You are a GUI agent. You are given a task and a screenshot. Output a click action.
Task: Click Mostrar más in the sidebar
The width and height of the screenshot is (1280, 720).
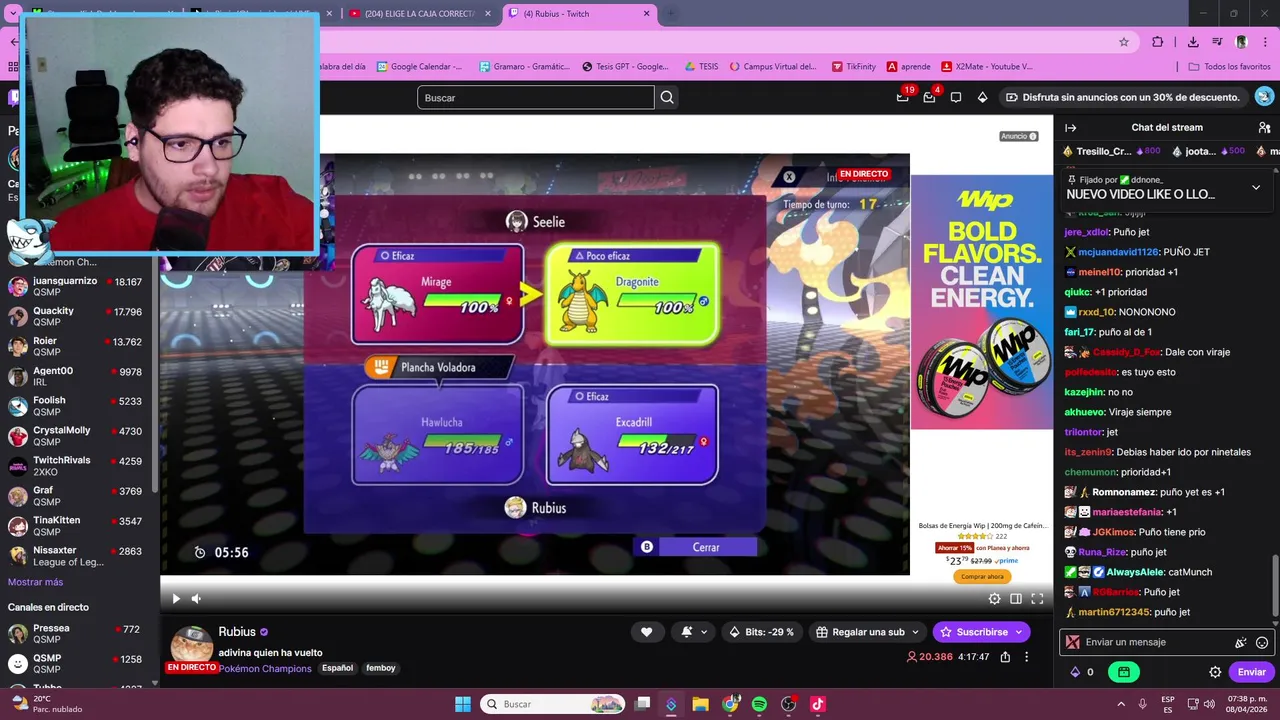coord(35,582)
